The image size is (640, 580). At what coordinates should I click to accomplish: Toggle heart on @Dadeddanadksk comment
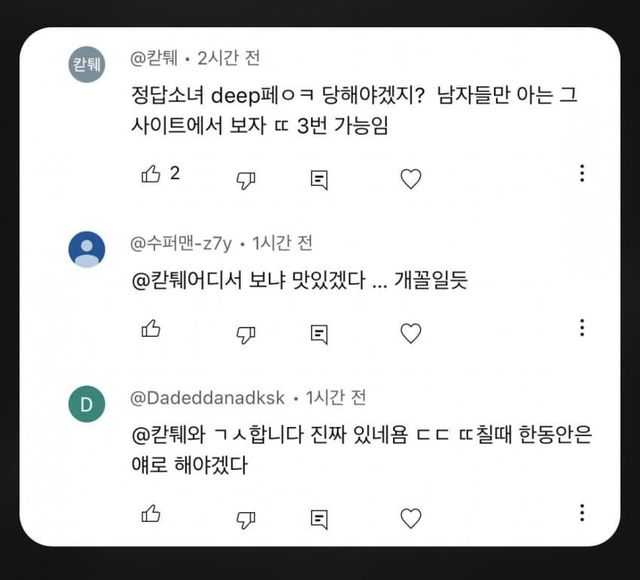point(410,518)
